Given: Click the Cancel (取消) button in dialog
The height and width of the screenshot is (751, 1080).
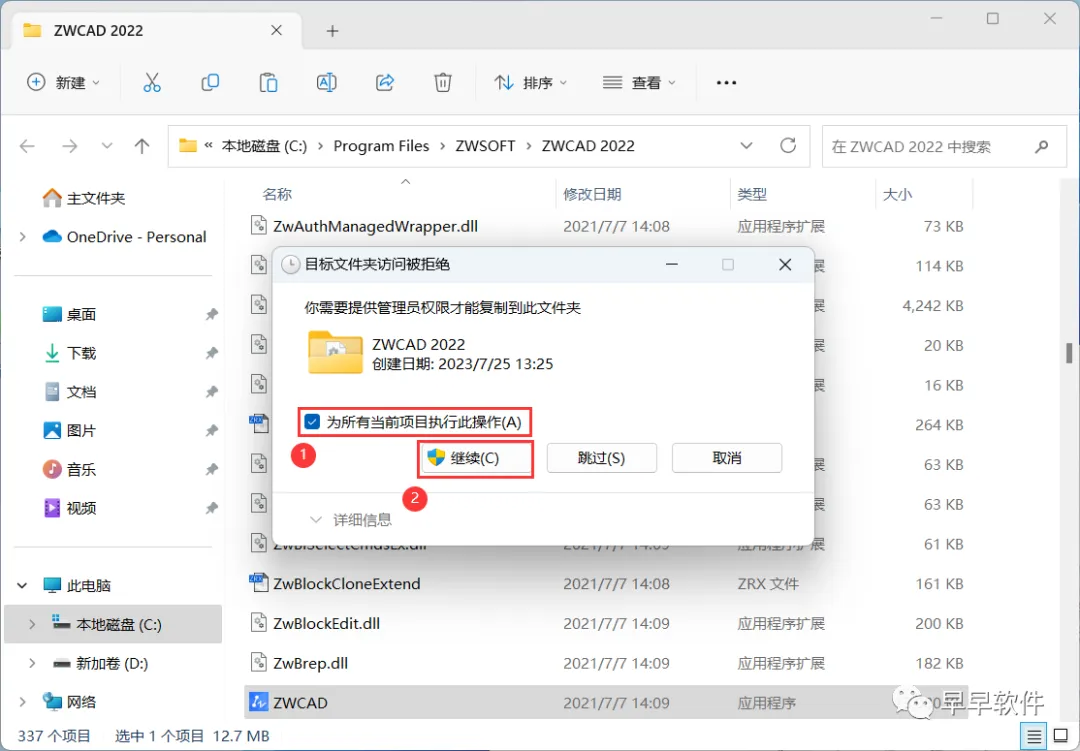Looking at the screenshot, I should point(727,458).
